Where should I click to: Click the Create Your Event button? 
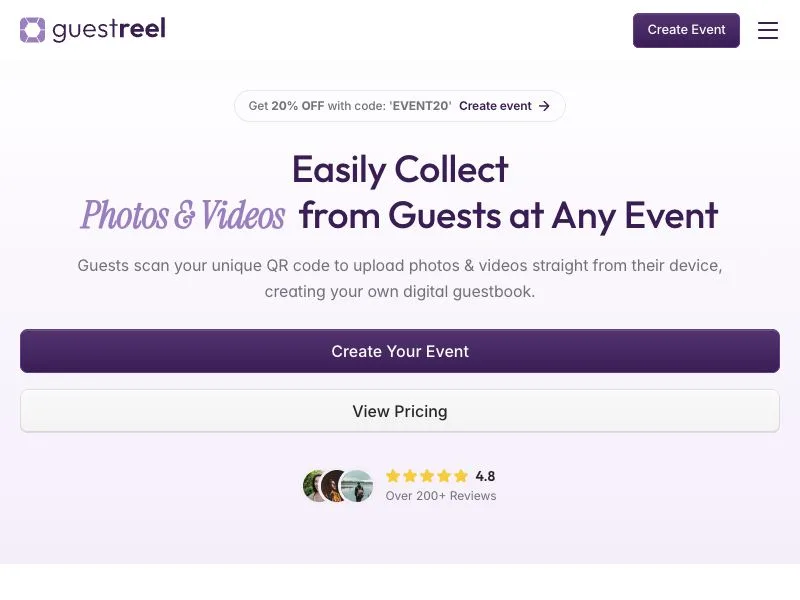[x=400, y=351]
